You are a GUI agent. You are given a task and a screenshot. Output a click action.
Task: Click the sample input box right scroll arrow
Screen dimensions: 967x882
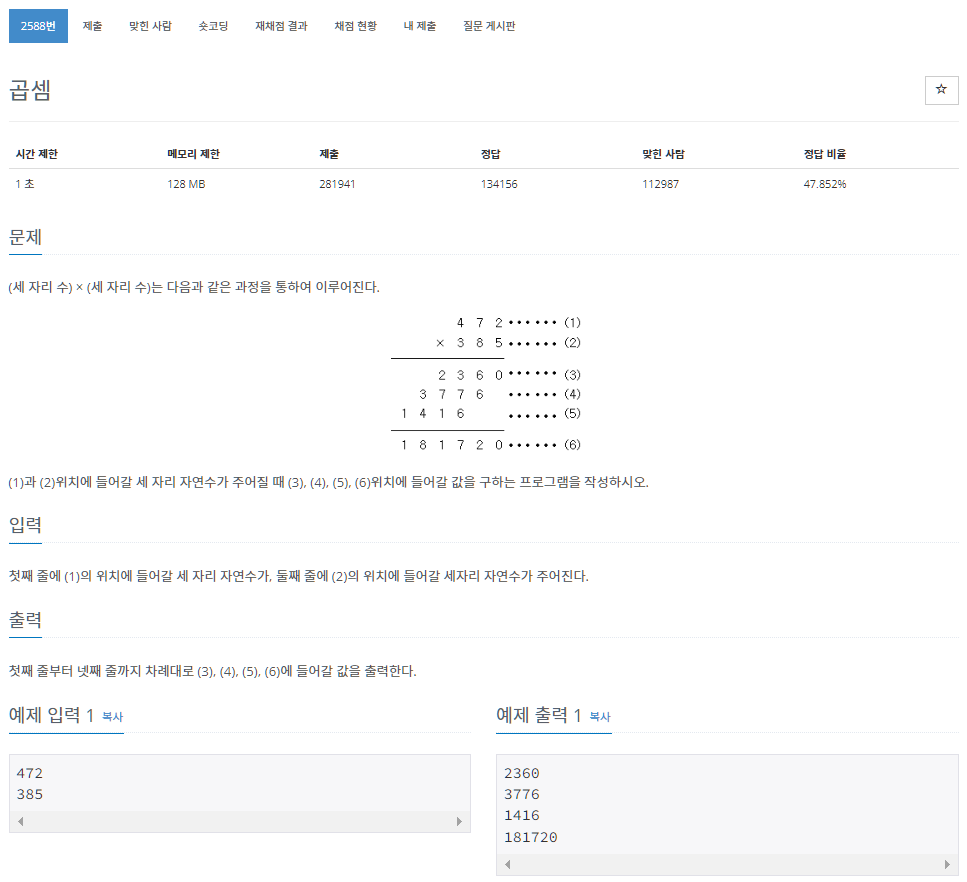[459, 821]
